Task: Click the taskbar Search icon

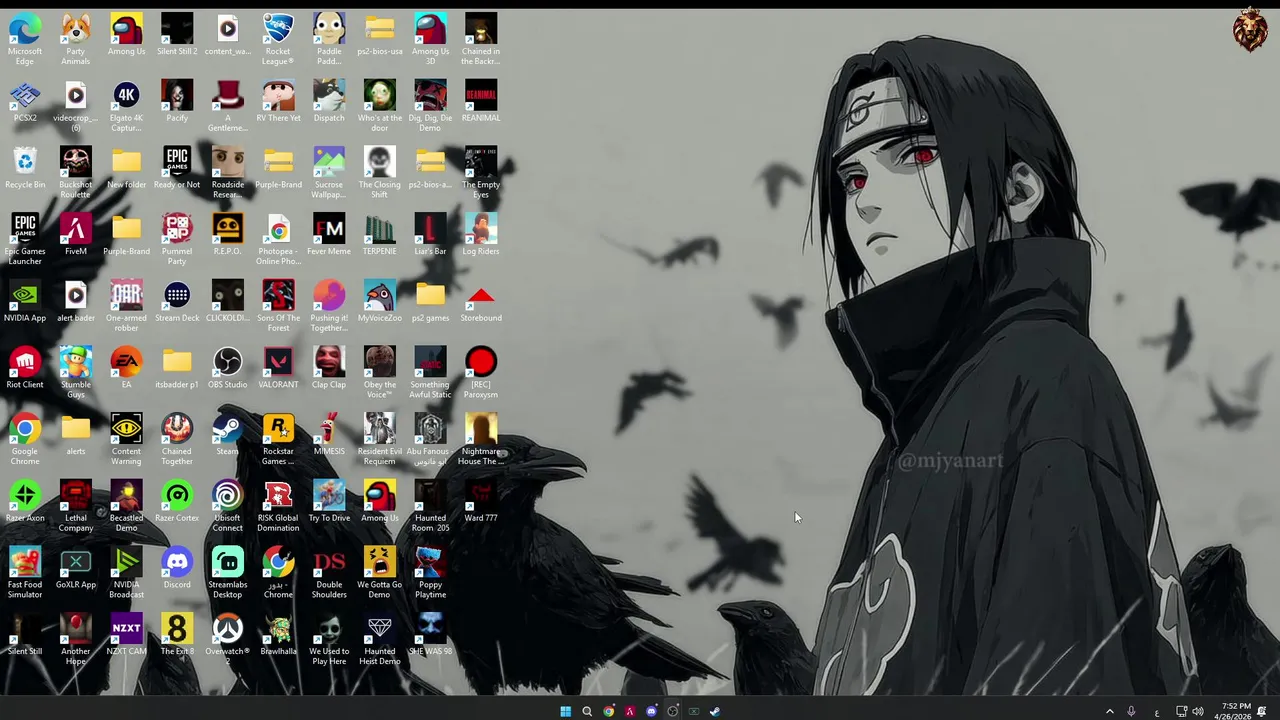Action: point(587,711)
